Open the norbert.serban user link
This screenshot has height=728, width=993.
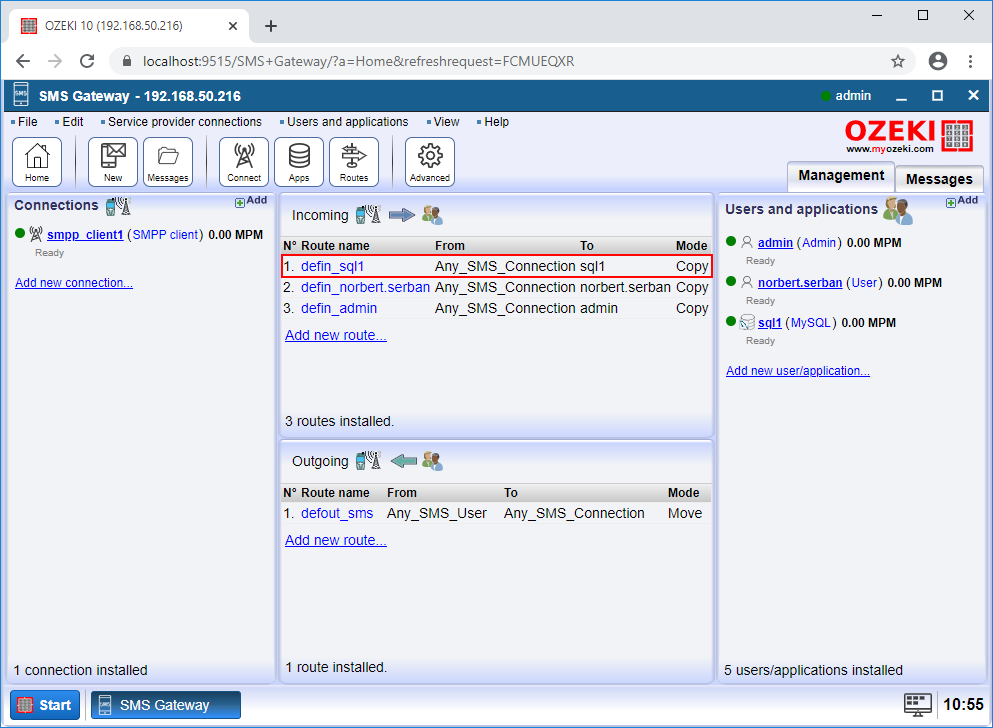pyautogui.click(x=803, y=282)
